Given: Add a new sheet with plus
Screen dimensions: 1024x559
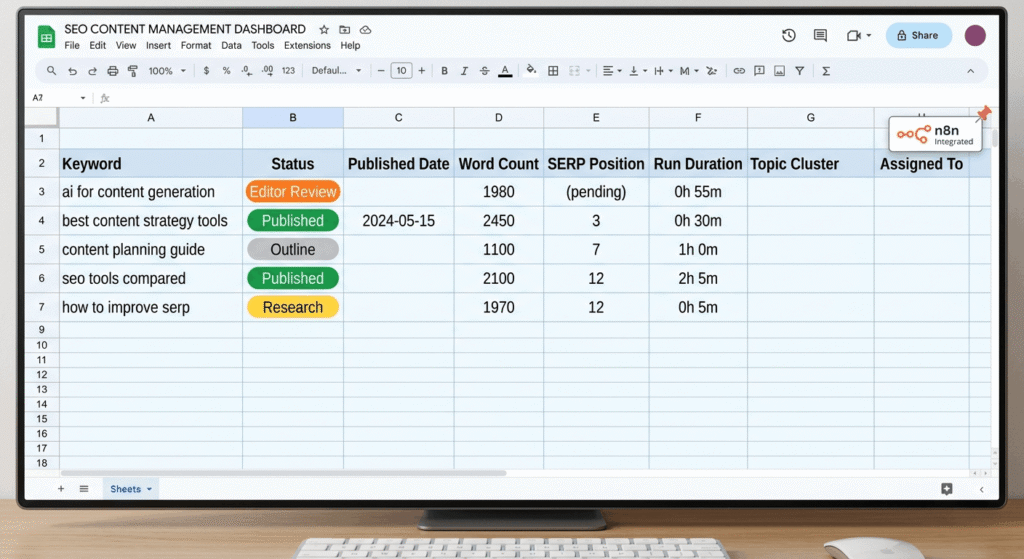Looking at the screenshot, I should (61, 488).
